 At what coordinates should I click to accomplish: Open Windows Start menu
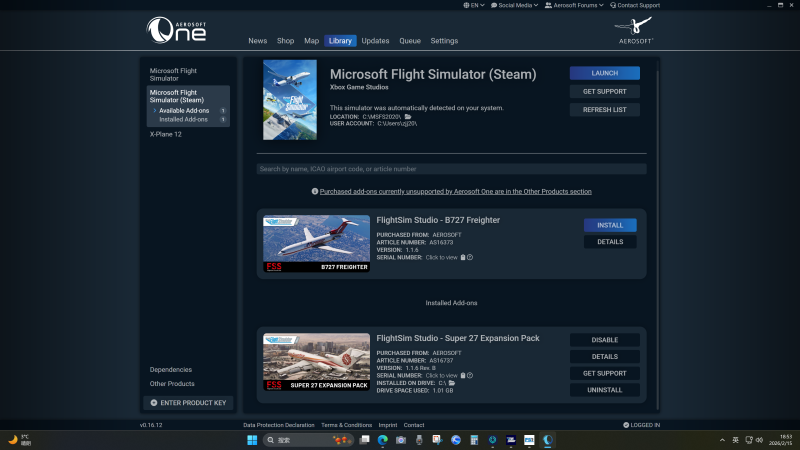252,440
